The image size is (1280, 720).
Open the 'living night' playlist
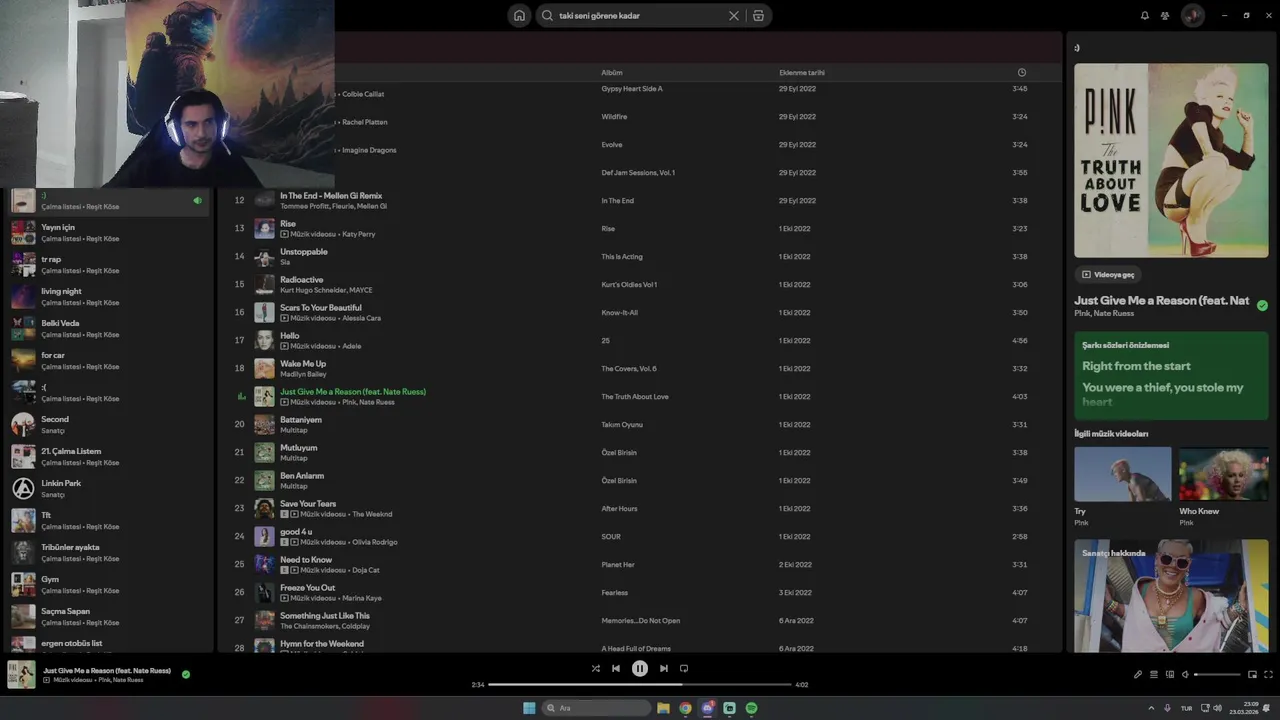point(110,296)
